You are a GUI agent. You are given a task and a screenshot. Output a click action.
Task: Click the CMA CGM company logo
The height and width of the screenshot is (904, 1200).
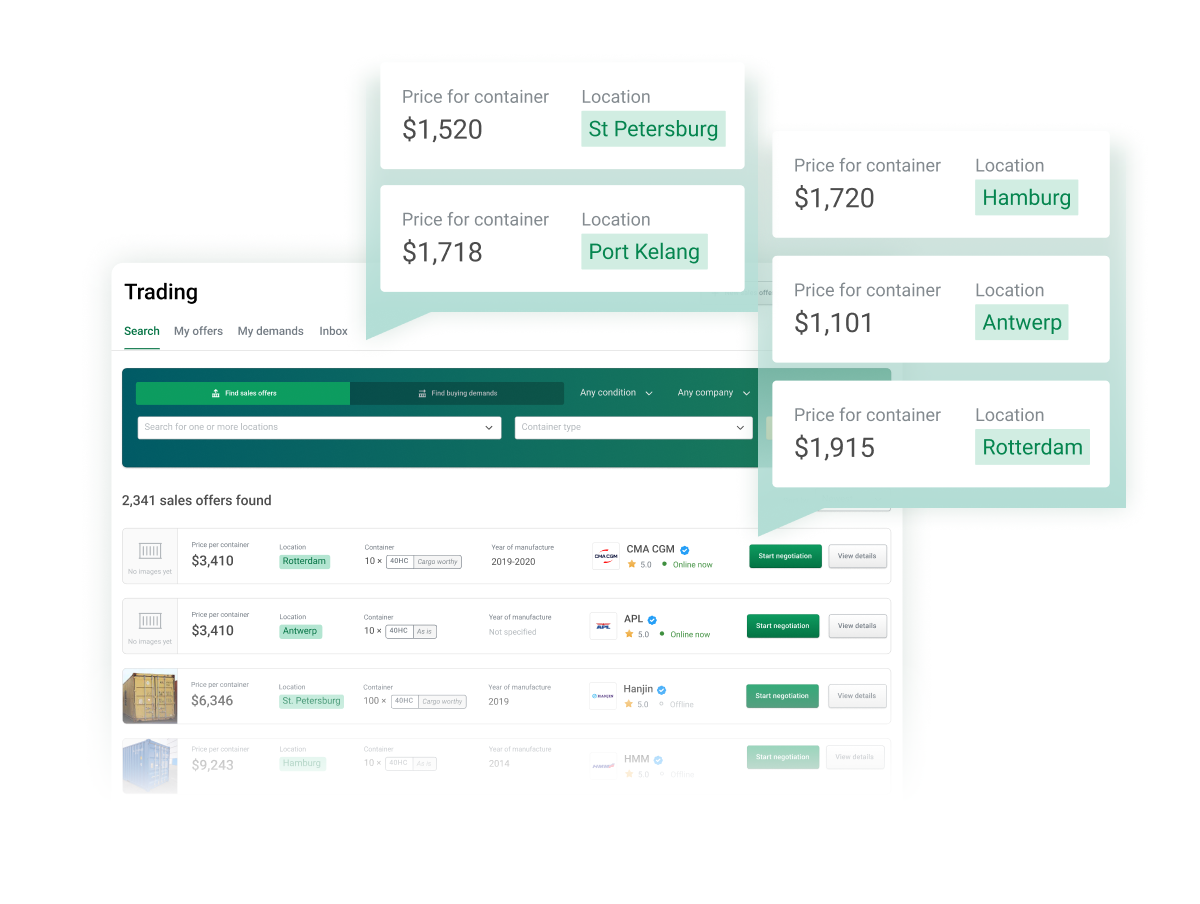click(x=606, y=556)
